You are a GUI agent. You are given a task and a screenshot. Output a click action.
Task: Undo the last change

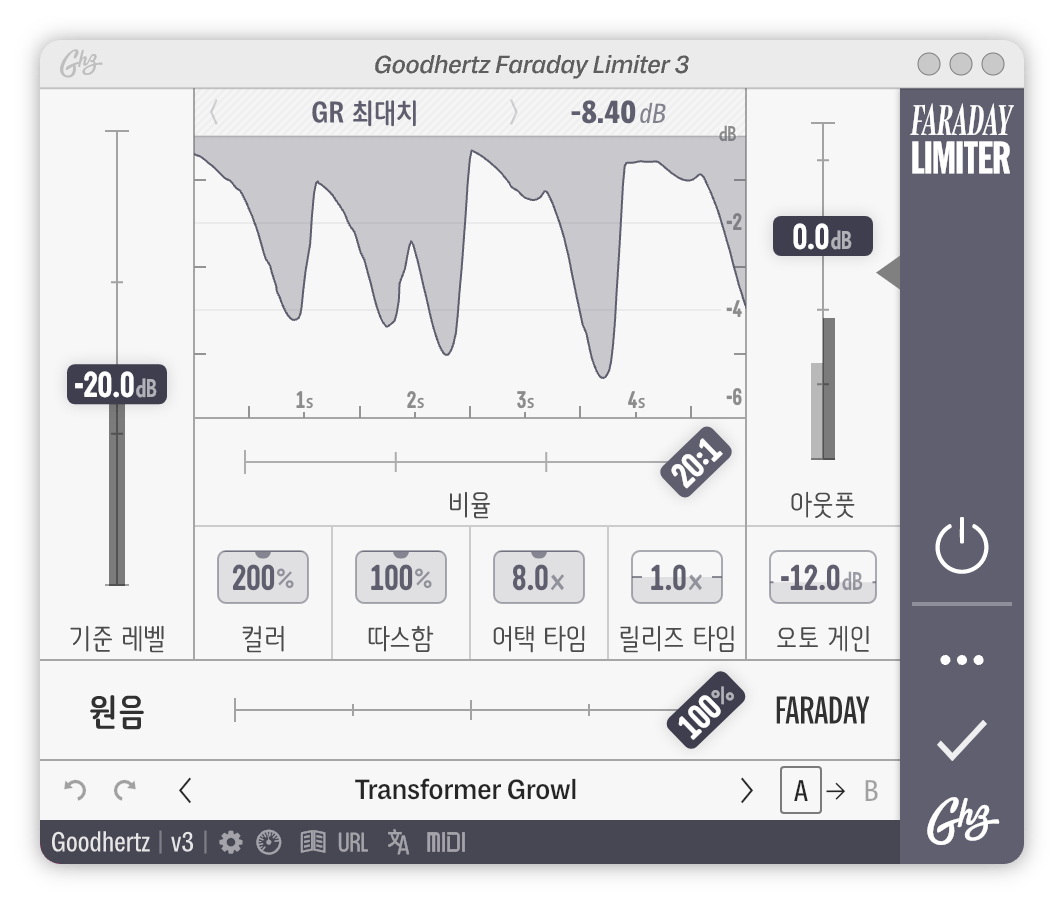tap(75, 790)
